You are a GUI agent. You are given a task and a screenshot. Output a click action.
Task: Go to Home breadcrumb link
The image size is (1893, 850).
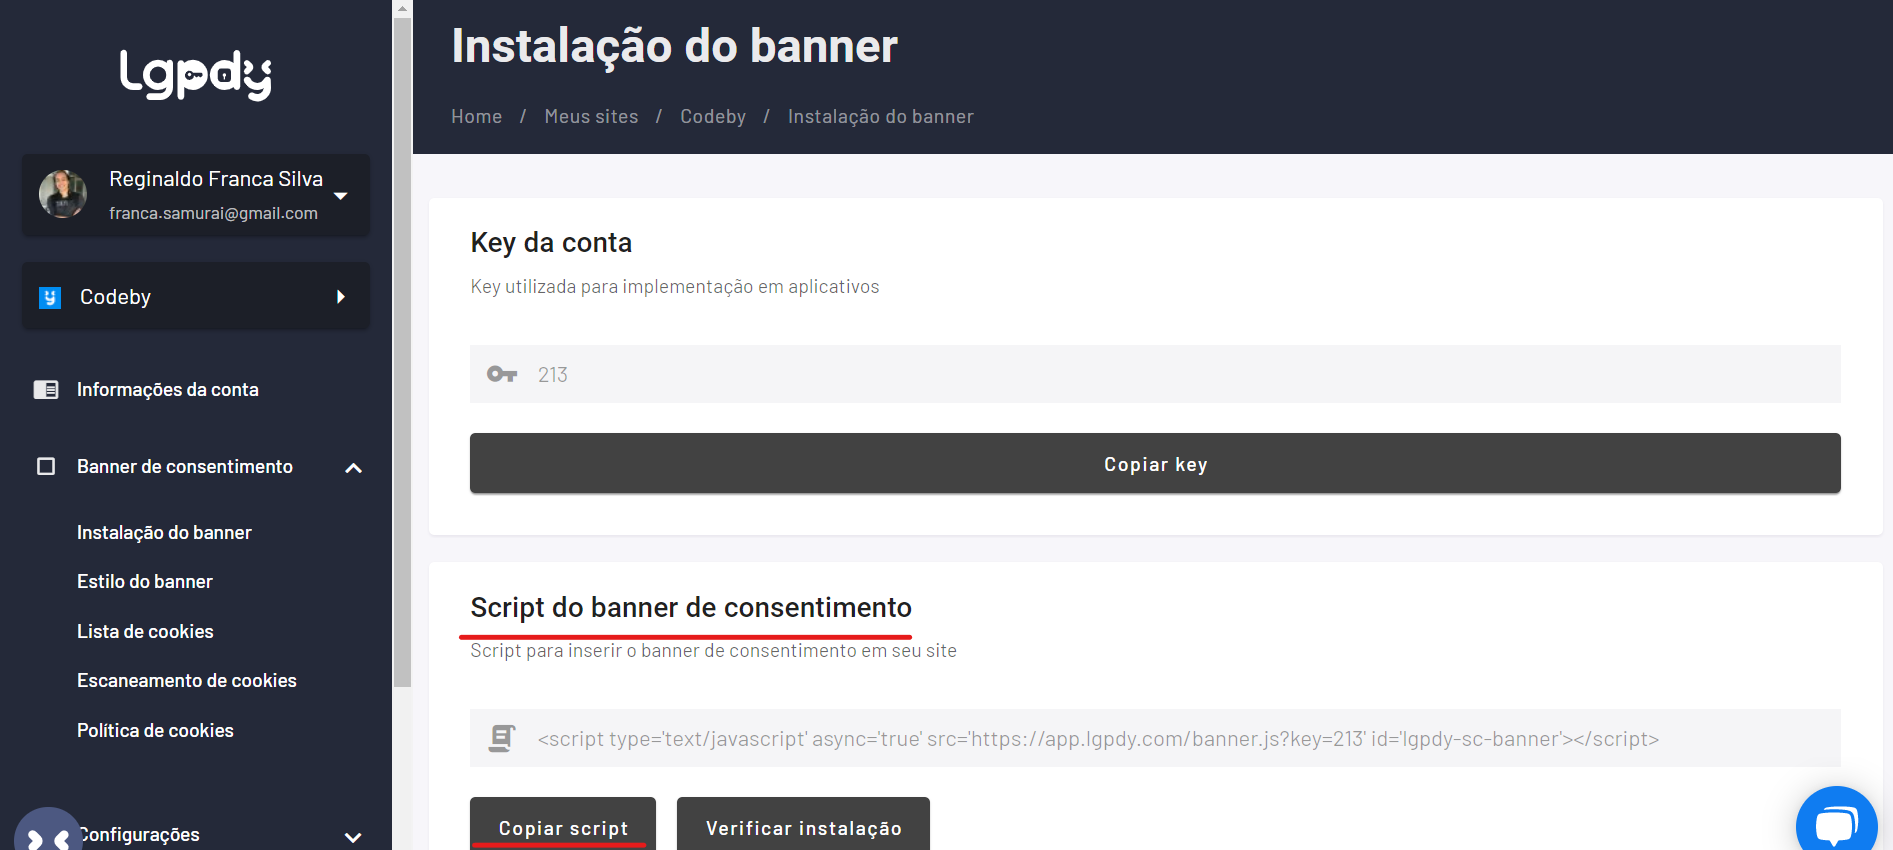(x=476, y=117)
